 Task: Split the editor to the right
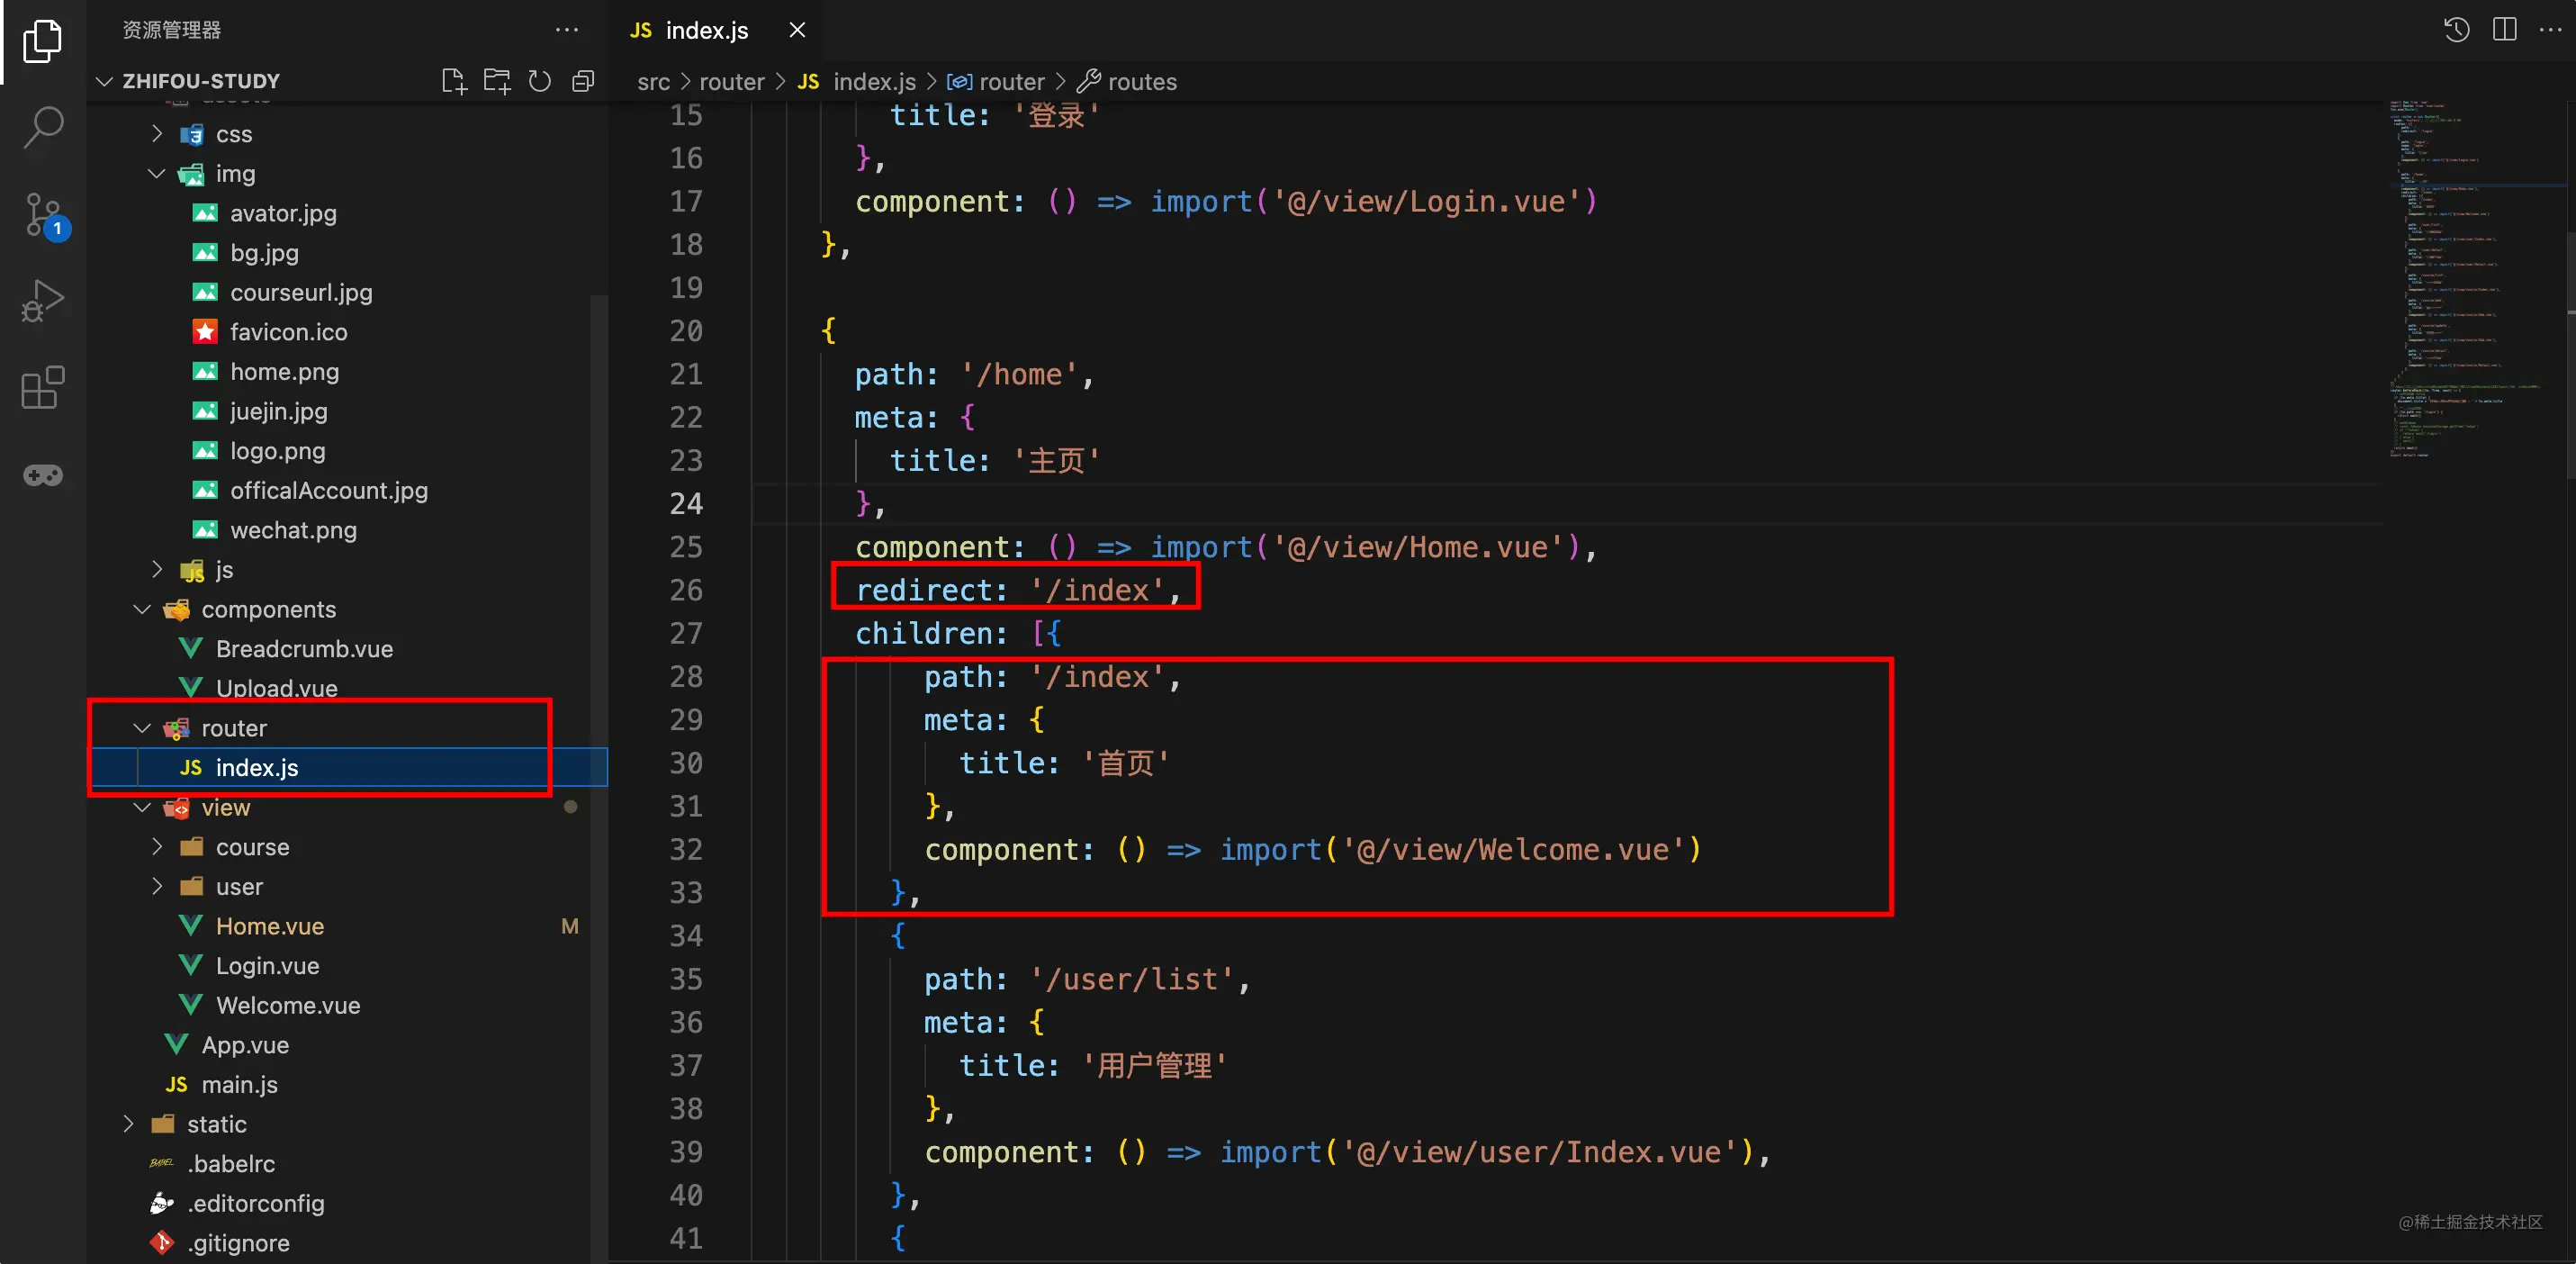tap(2504, 30)
